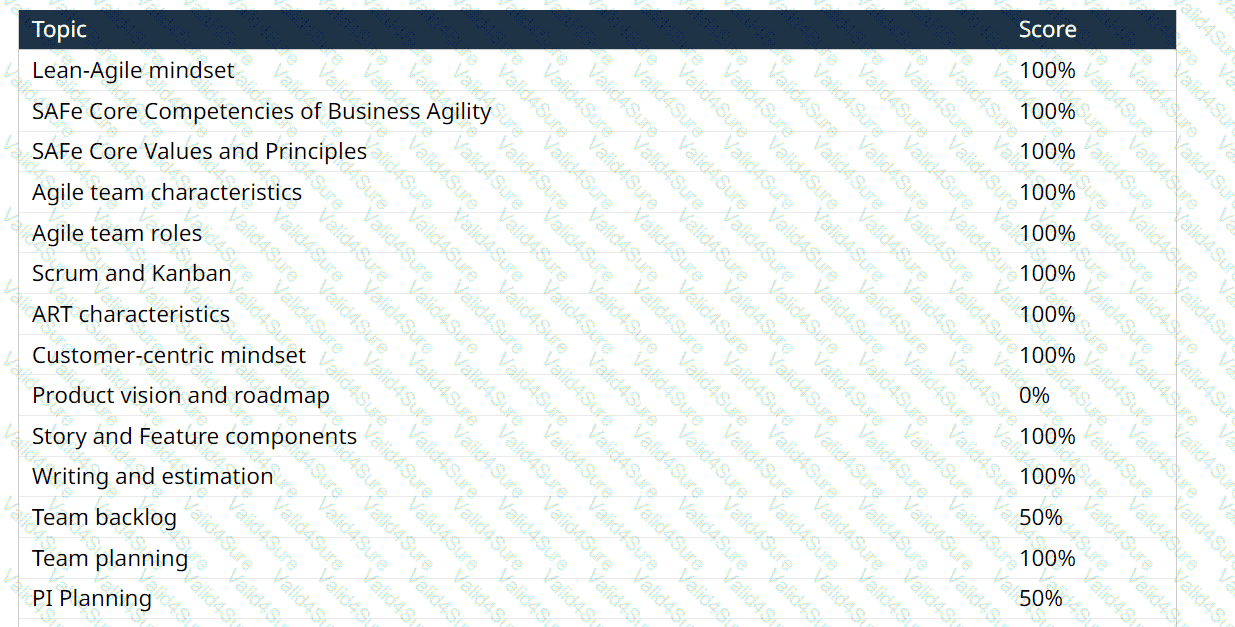Click the Topic column header
The image size is (1235, 627).
[x=59, y=30]
